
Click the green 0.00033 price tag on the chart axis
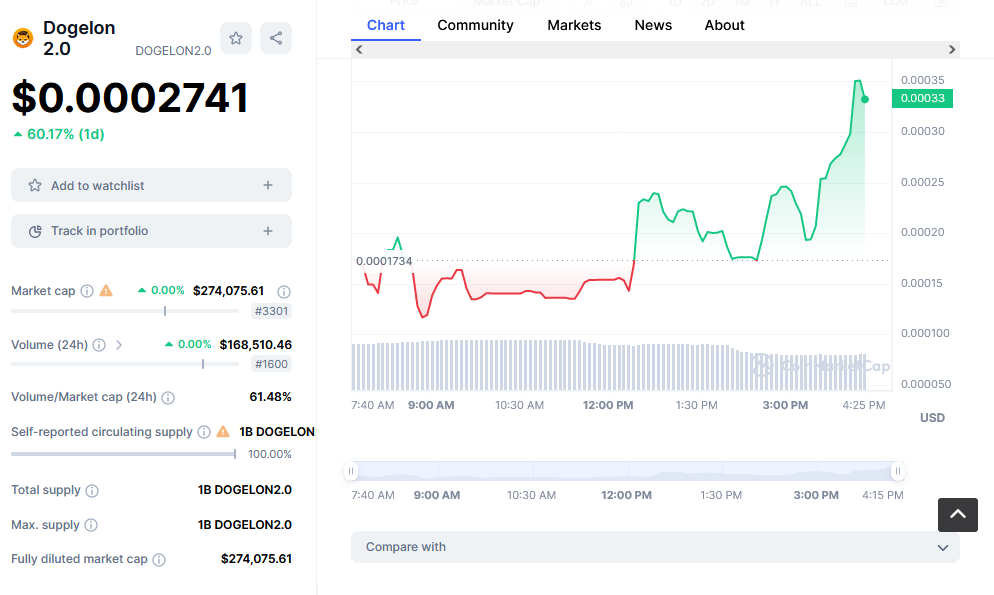click(x=922, y=98)
